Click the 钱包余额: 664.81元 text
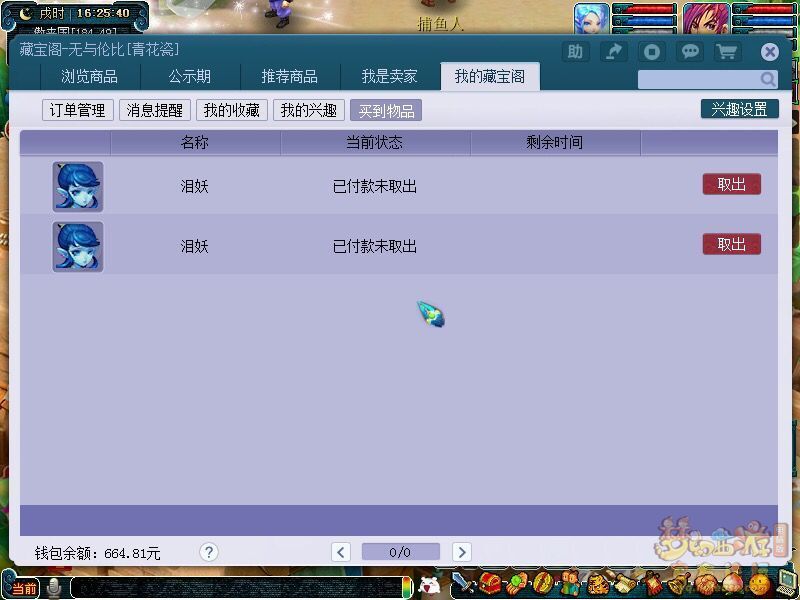This screenshot has height=600, width=800. (x=97, y=553)
